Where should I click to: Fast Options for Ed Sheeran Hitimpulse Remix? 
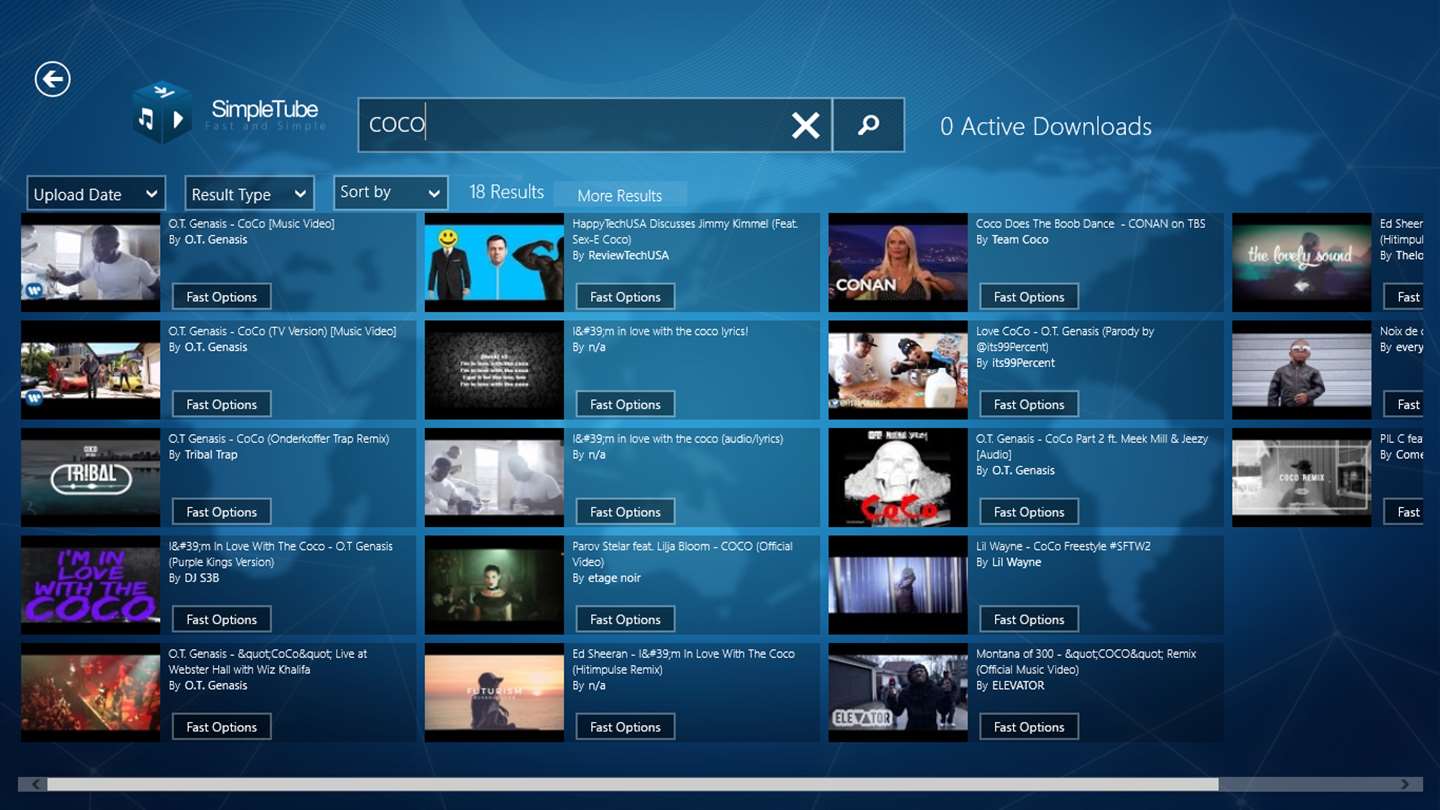(x=625, y=727)
